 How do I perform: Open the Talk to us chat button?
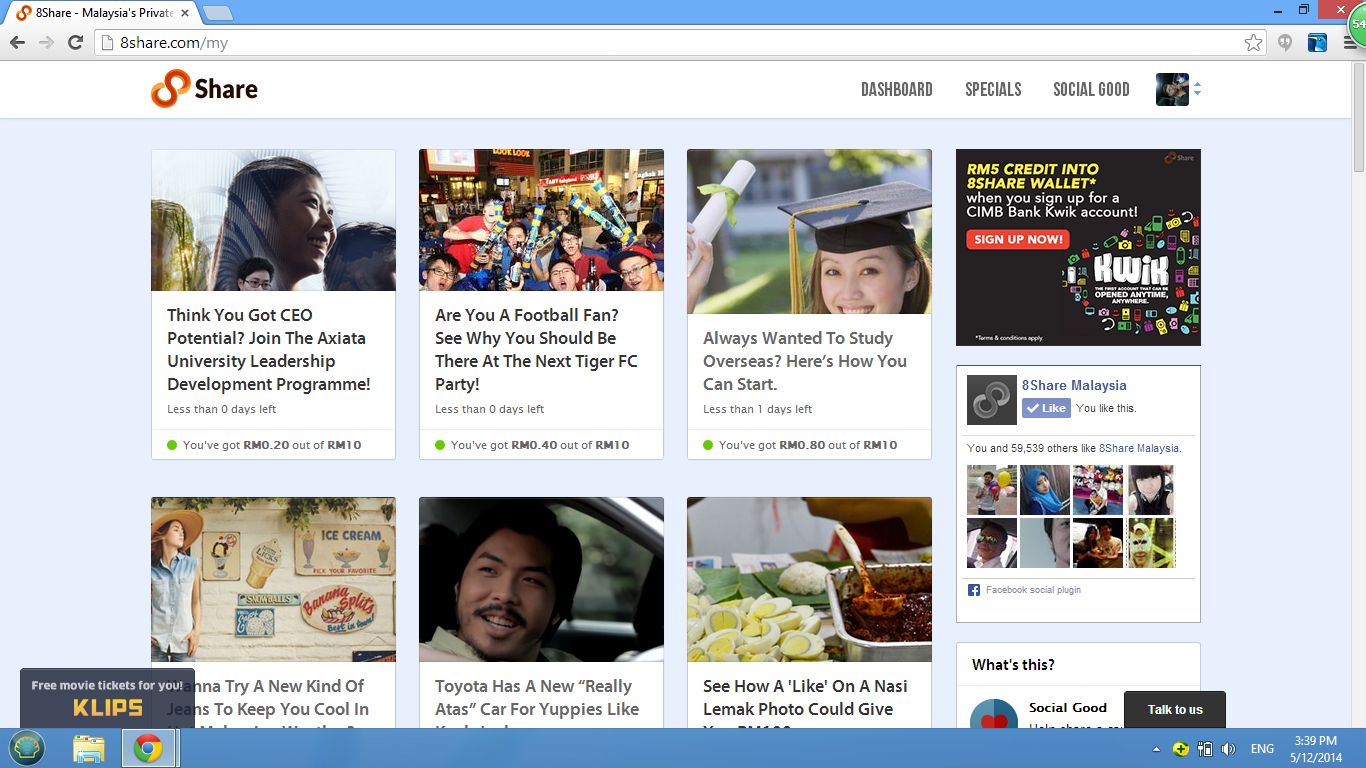click(1175, 709)
